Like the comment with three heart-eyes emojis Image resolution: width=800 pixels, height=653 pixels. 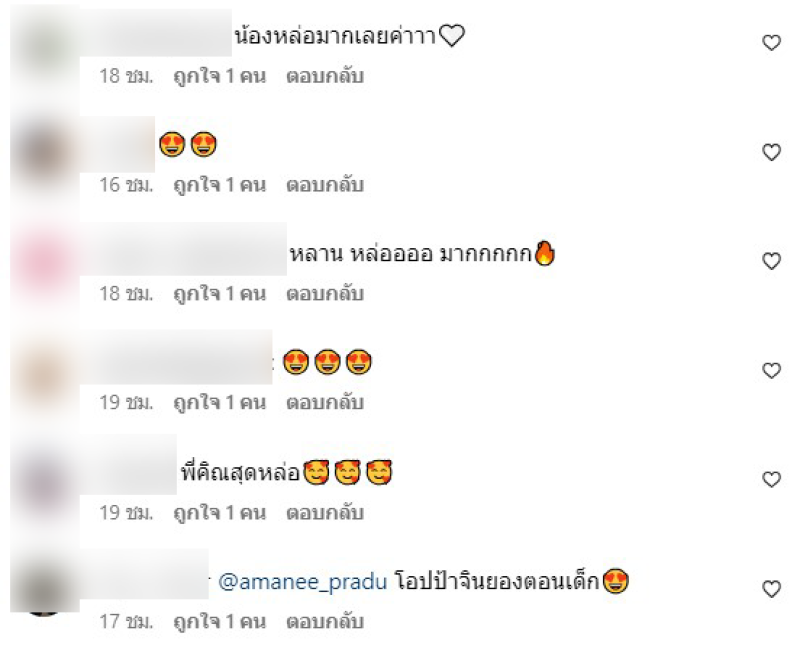[x=771, y=370]
